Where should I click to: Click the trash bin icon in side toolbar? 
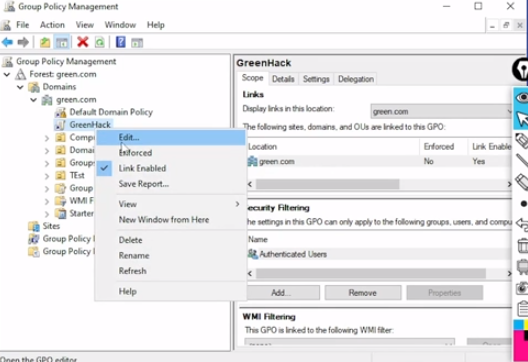523,245
